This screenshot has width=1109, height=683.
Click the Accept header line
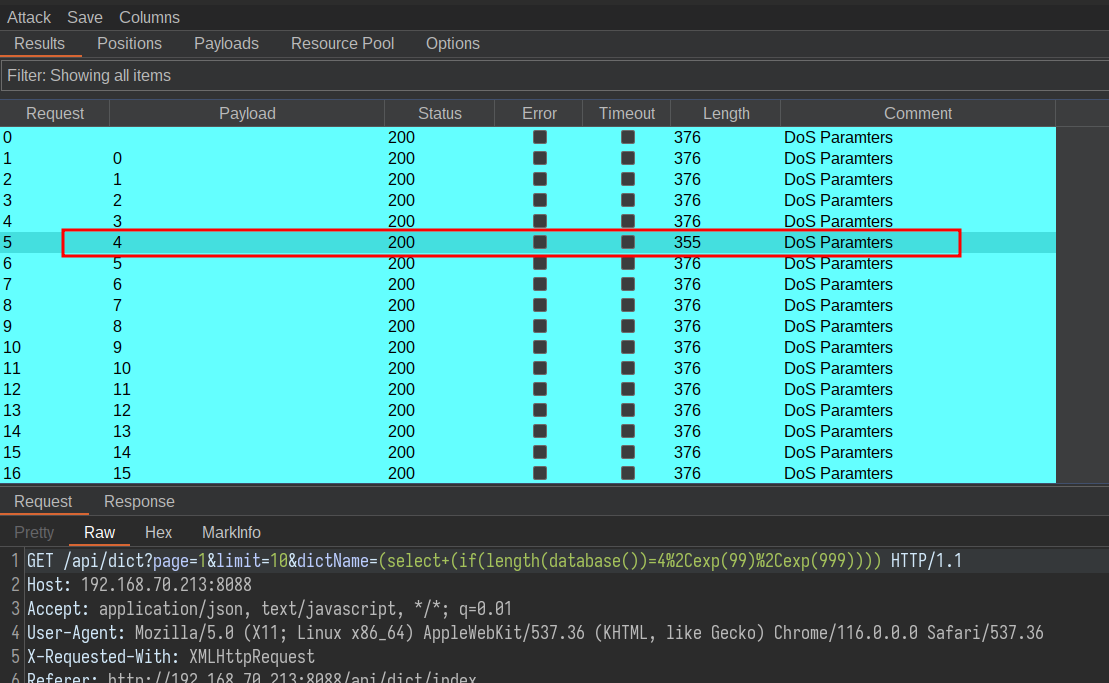(269, 609)
